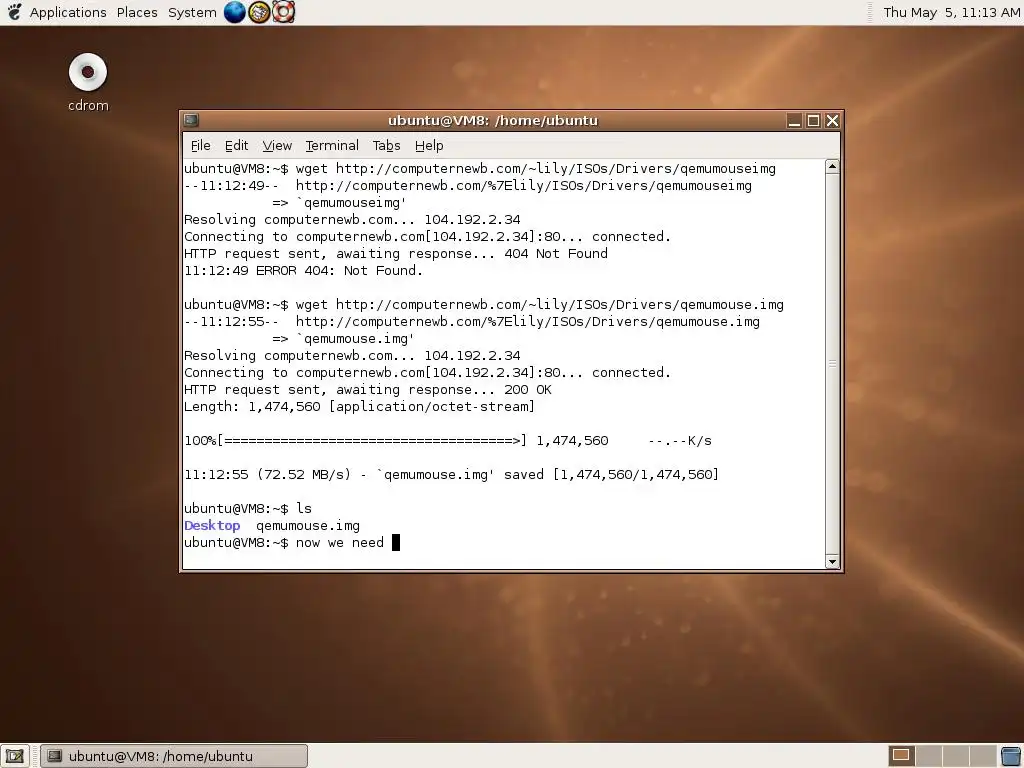Screen dimensions: 1024x768
Task: Click the Show Desktop panel button
Action: pyautogui.click(x=14, y=756)
